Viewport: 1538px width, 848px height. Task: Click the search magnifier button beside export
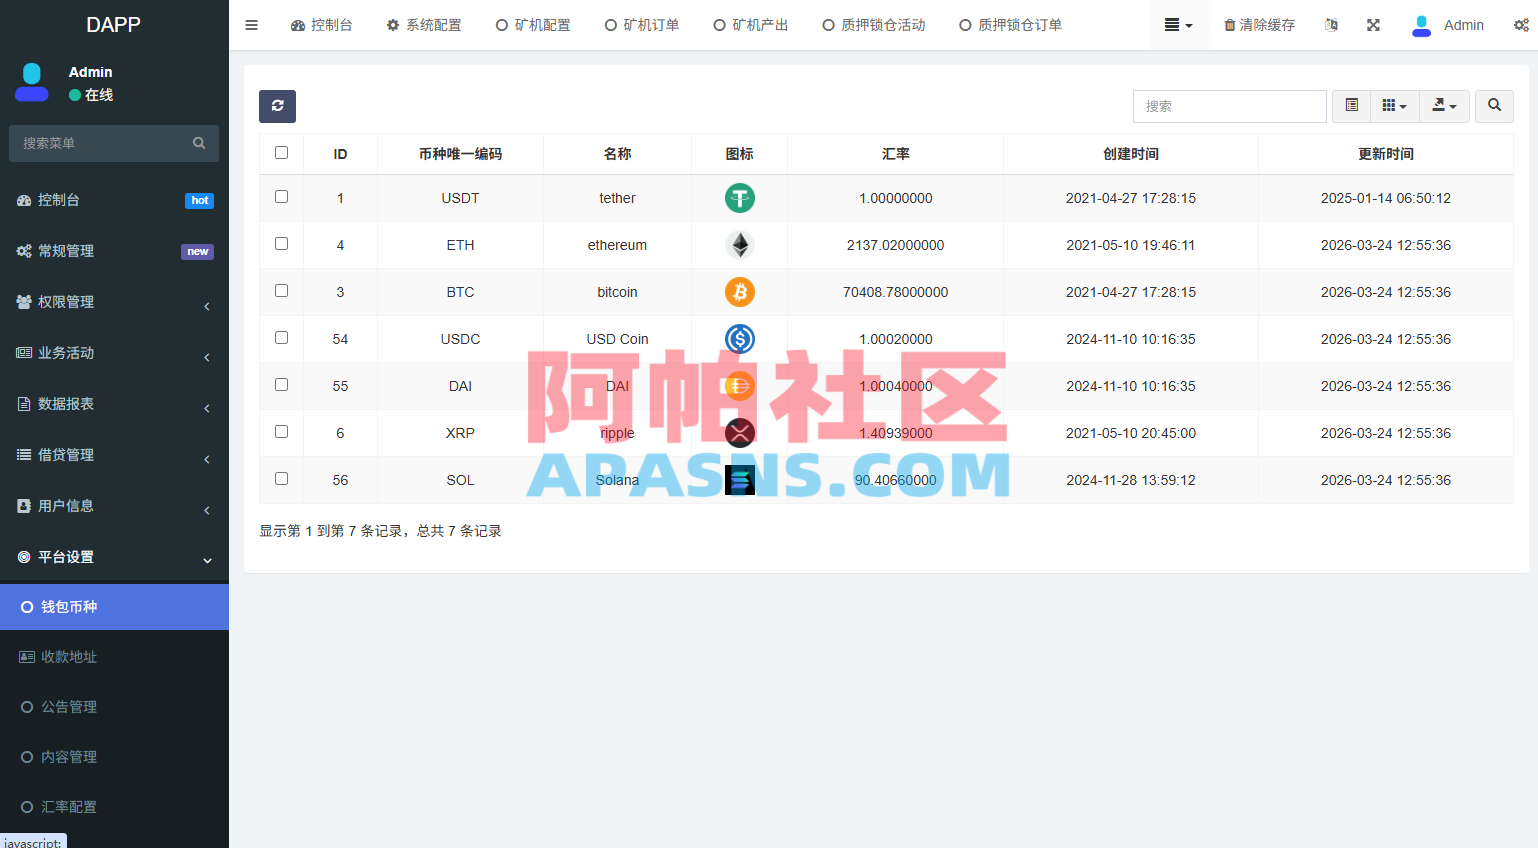click(x=1494, y=106)
